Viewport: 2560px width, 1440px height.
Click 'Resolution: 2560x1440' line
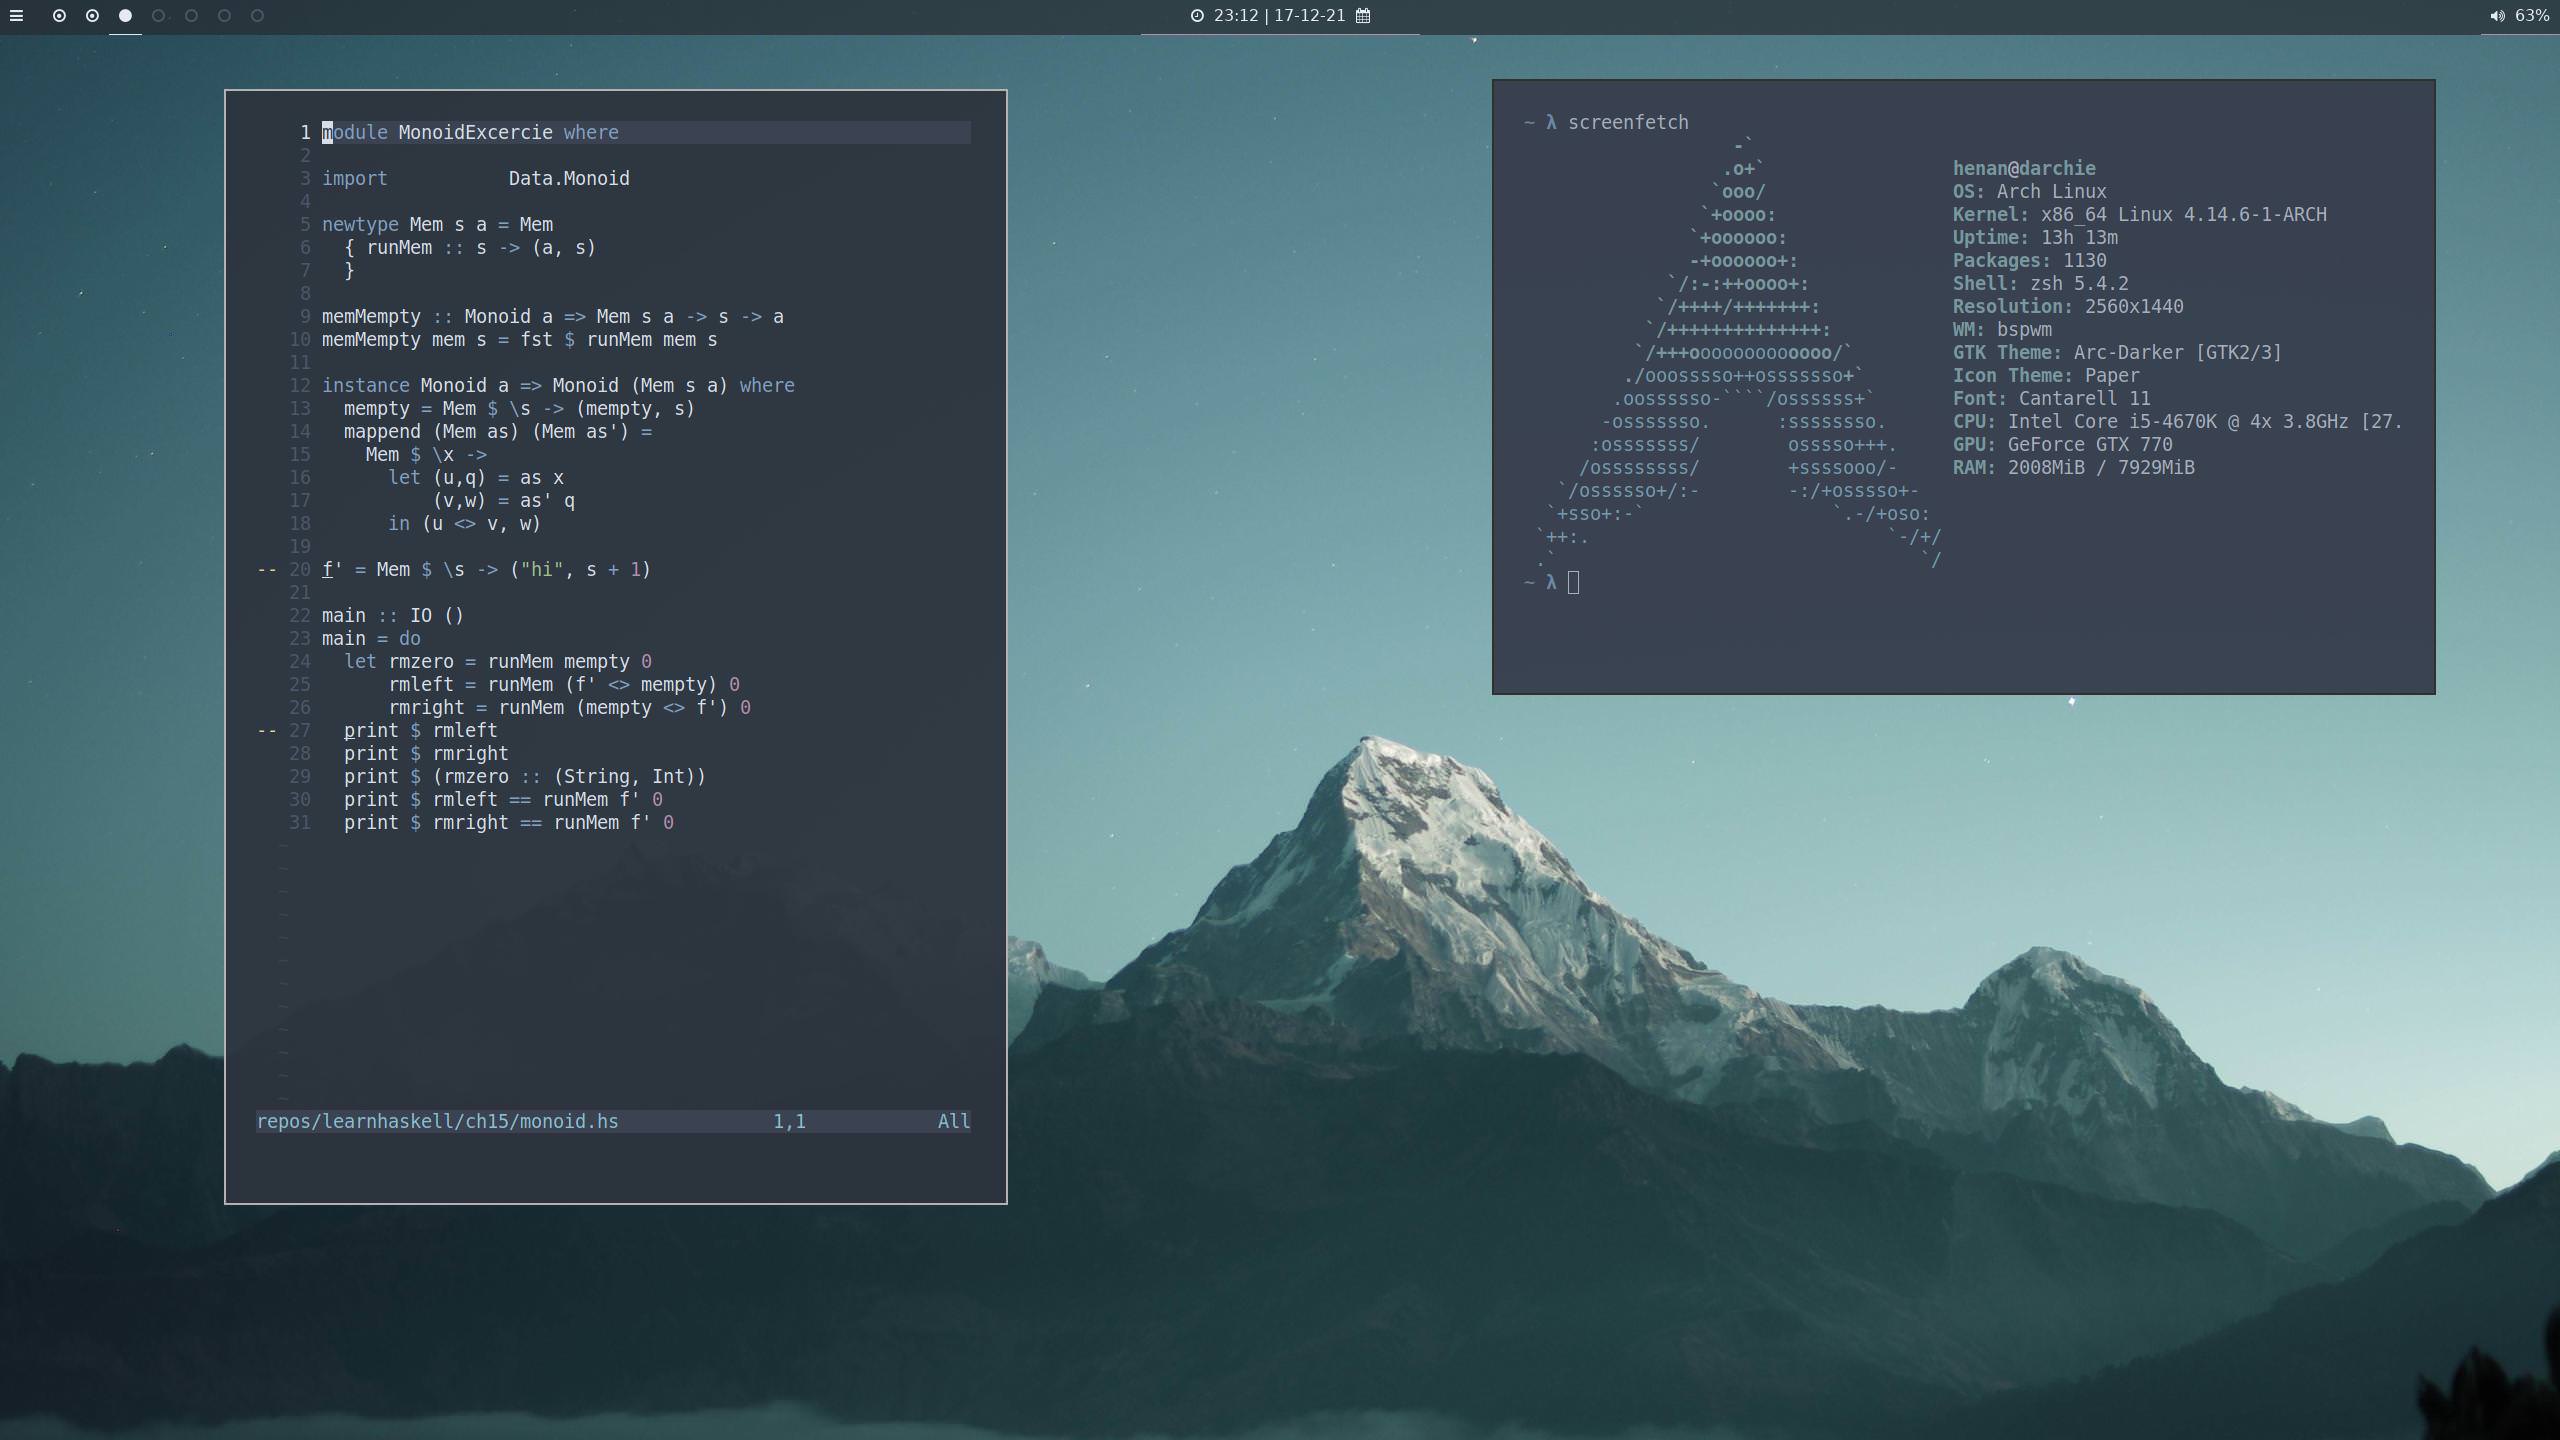click(2068, 306)
